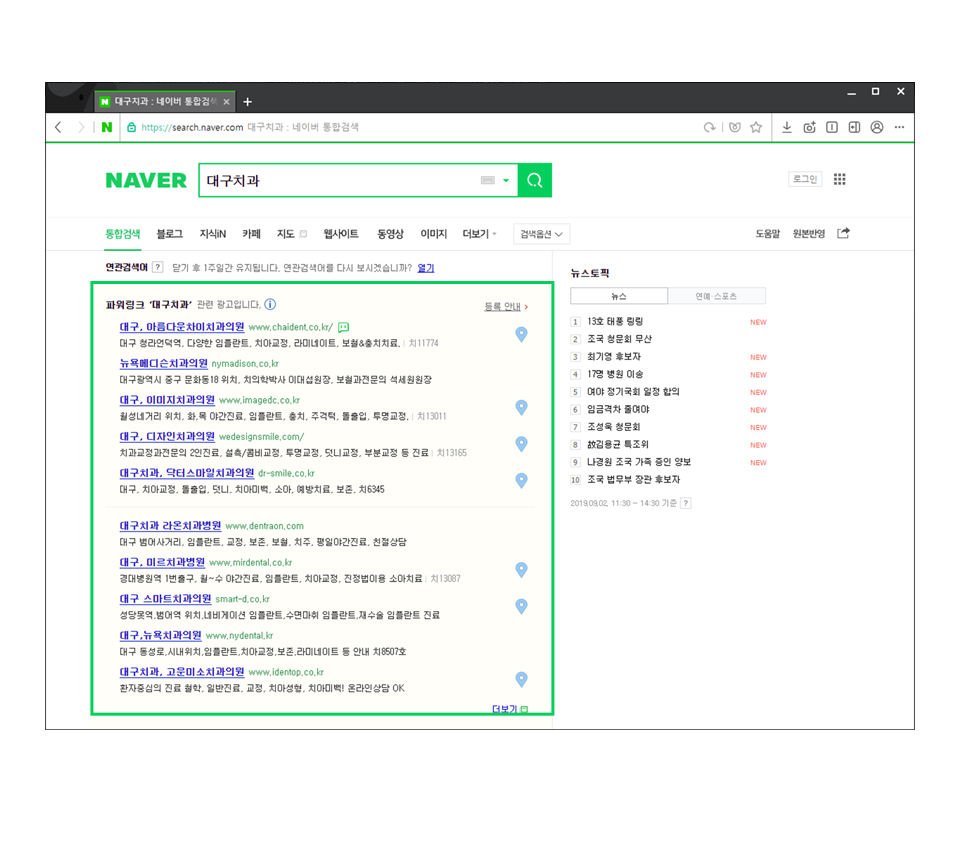The image size is (960, 860).
Task: Expand the 검색옵션 dropdown
Action: click(x=541, y=234)
